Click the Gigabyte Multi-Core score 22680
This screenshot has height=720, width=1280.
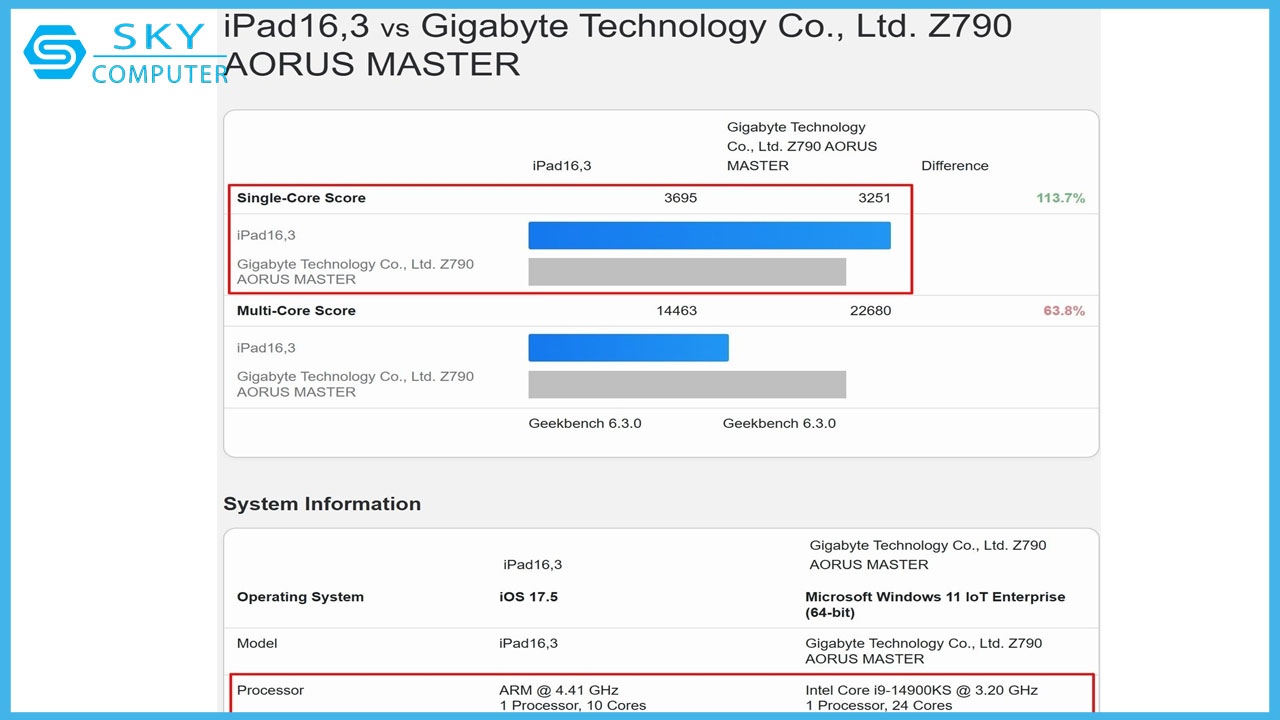coord(870,311)
